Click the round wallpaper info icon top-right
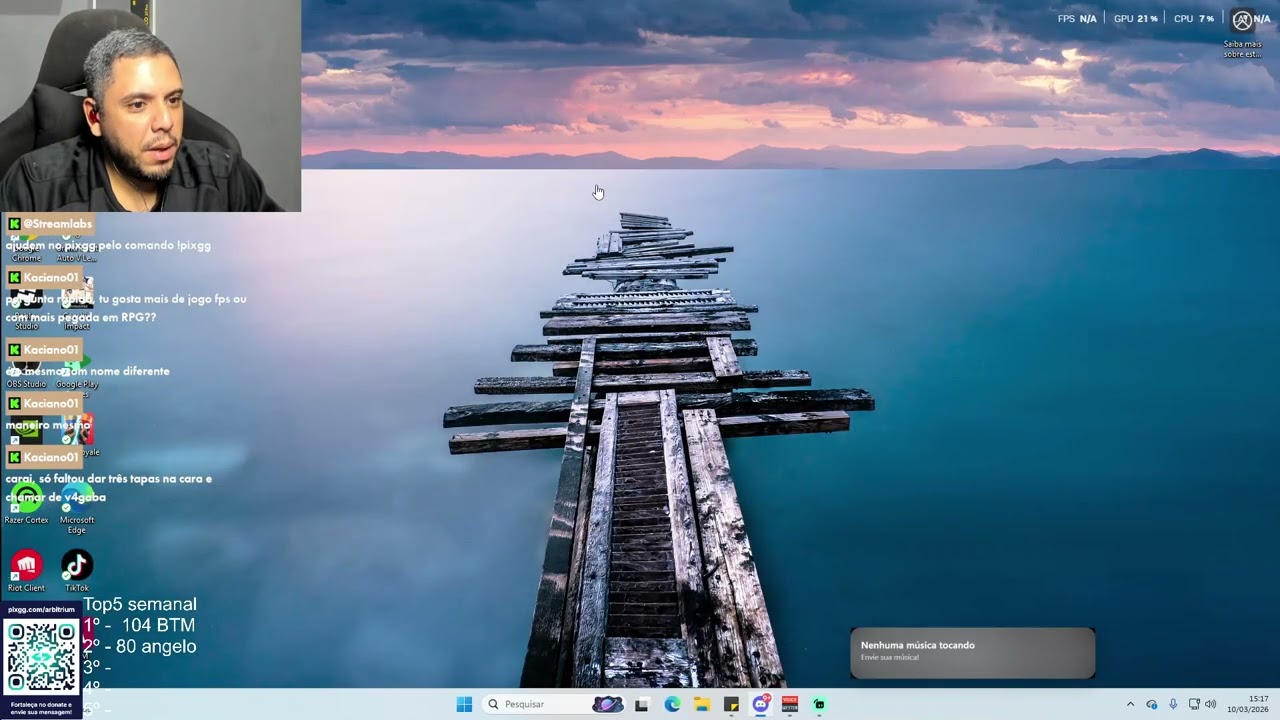This screenshot has width=1280, height=720. pos(1242,20)
